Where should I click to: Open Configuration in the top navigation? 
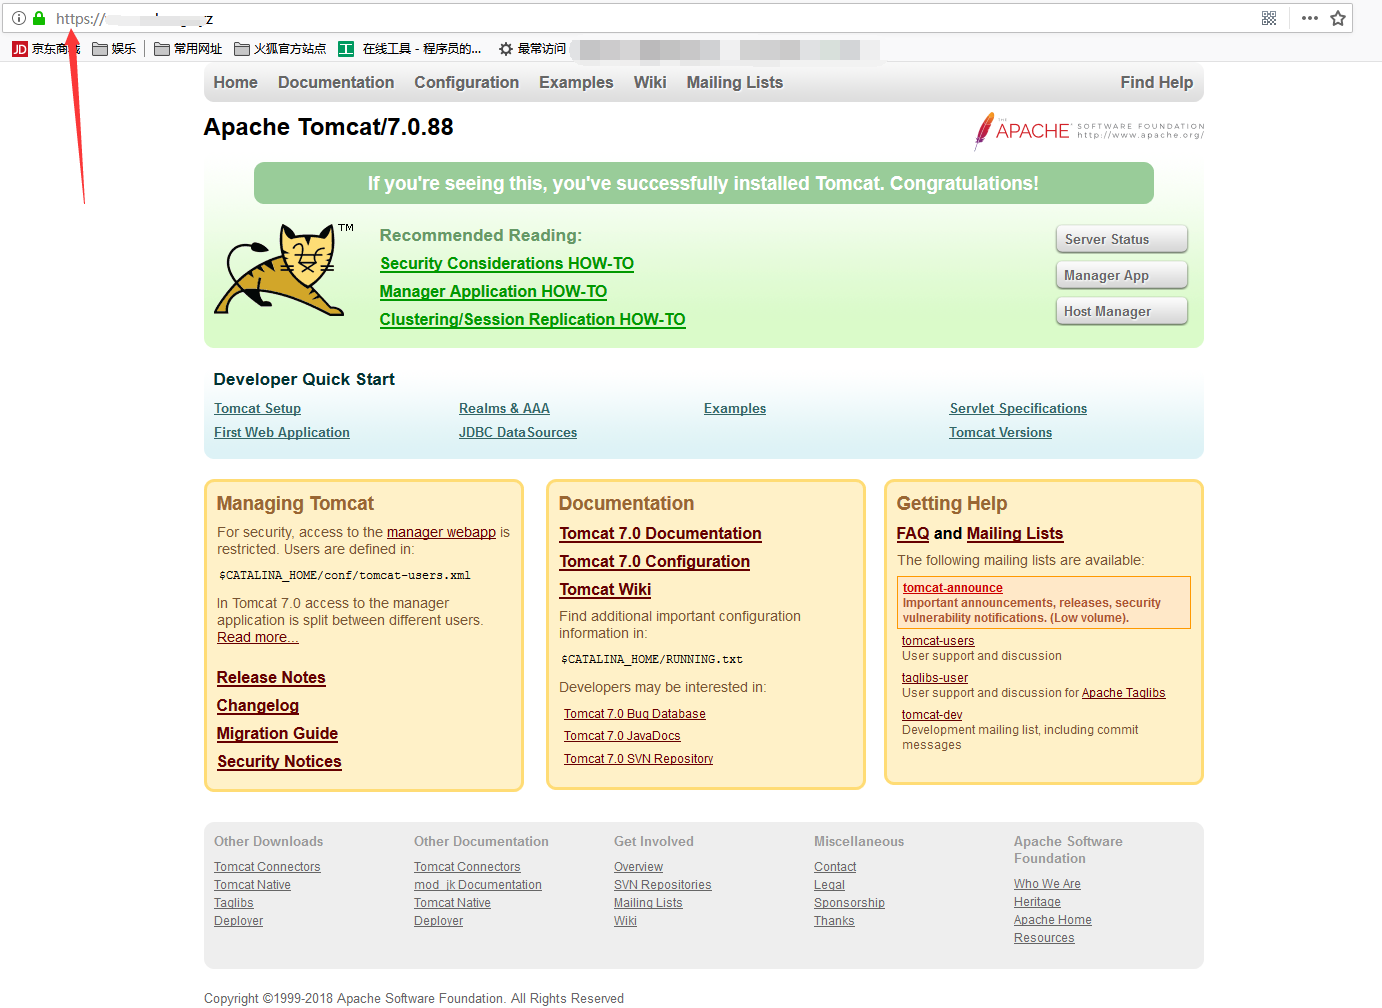coord(467,82)
